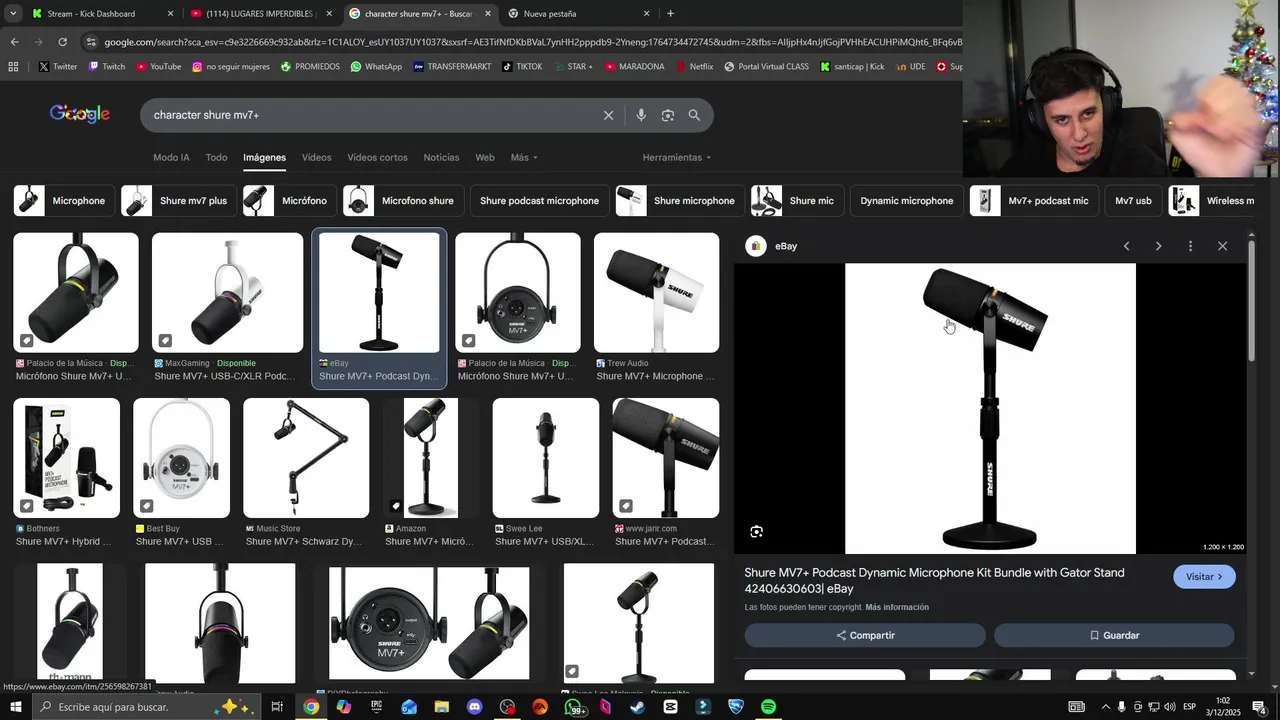Viewport: 1280px width, 720px height.
Task: Open the Más información link
Action: coord(897,607)
